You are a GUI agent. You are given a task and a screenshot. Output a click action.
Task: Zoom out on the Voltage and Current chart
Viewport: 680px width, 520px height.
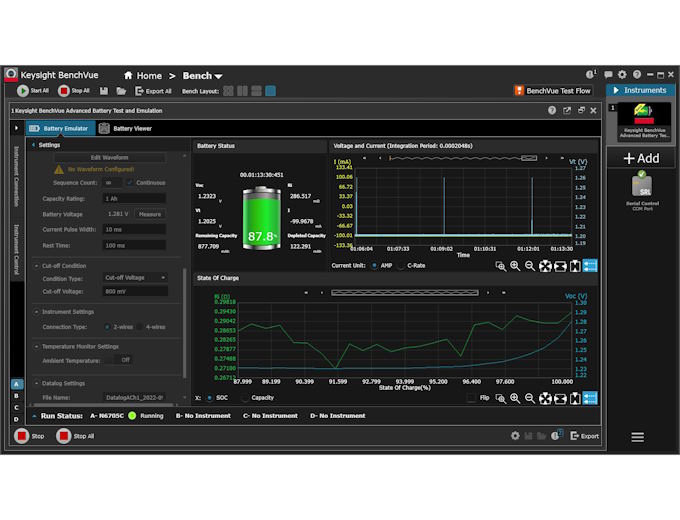[x=530, y=266]
